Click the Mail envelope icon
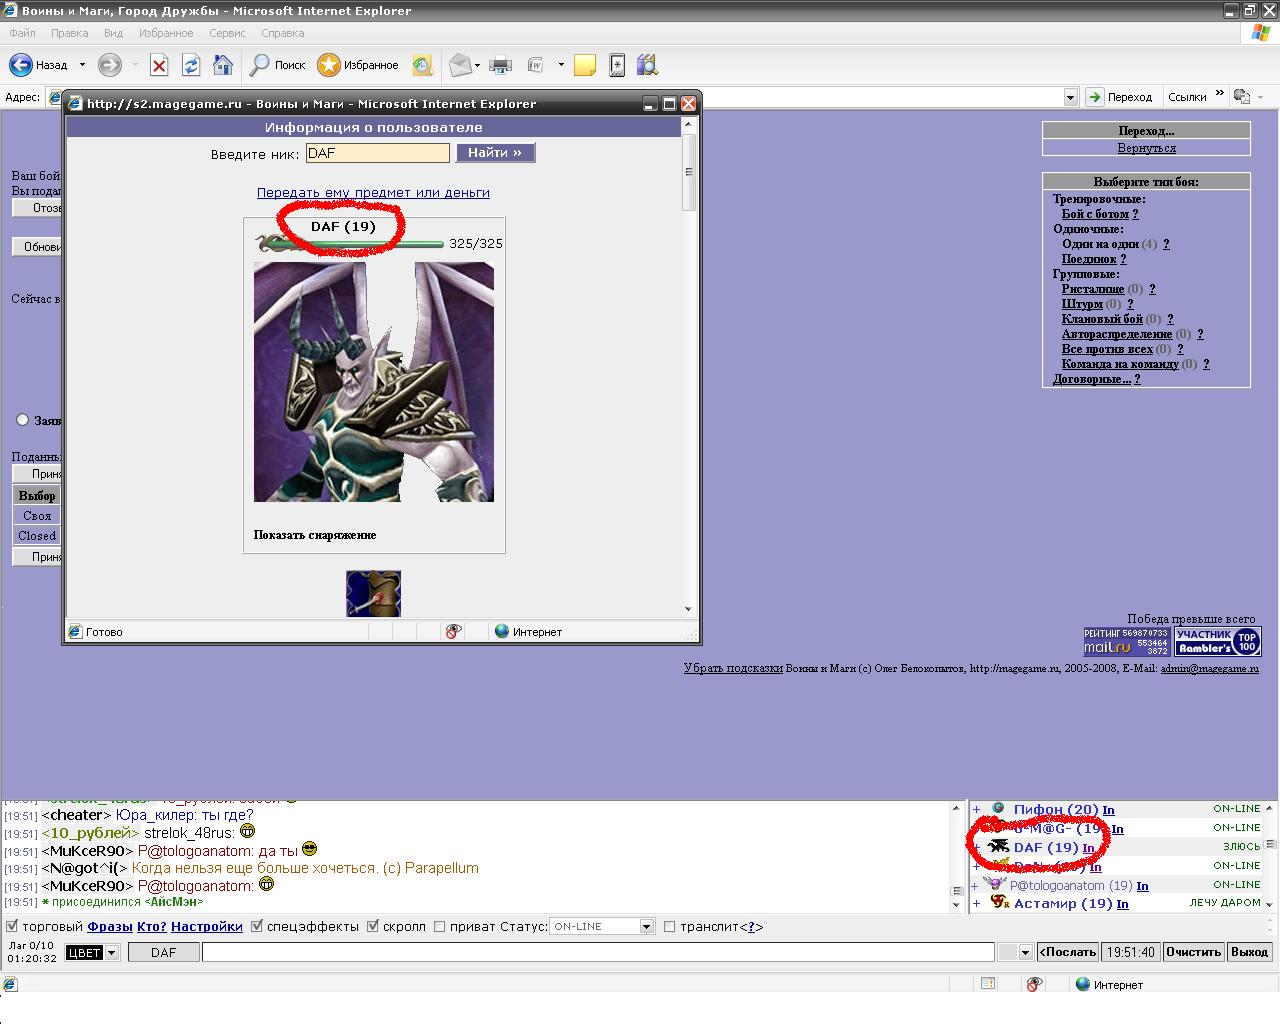 (x=460, y=65)
